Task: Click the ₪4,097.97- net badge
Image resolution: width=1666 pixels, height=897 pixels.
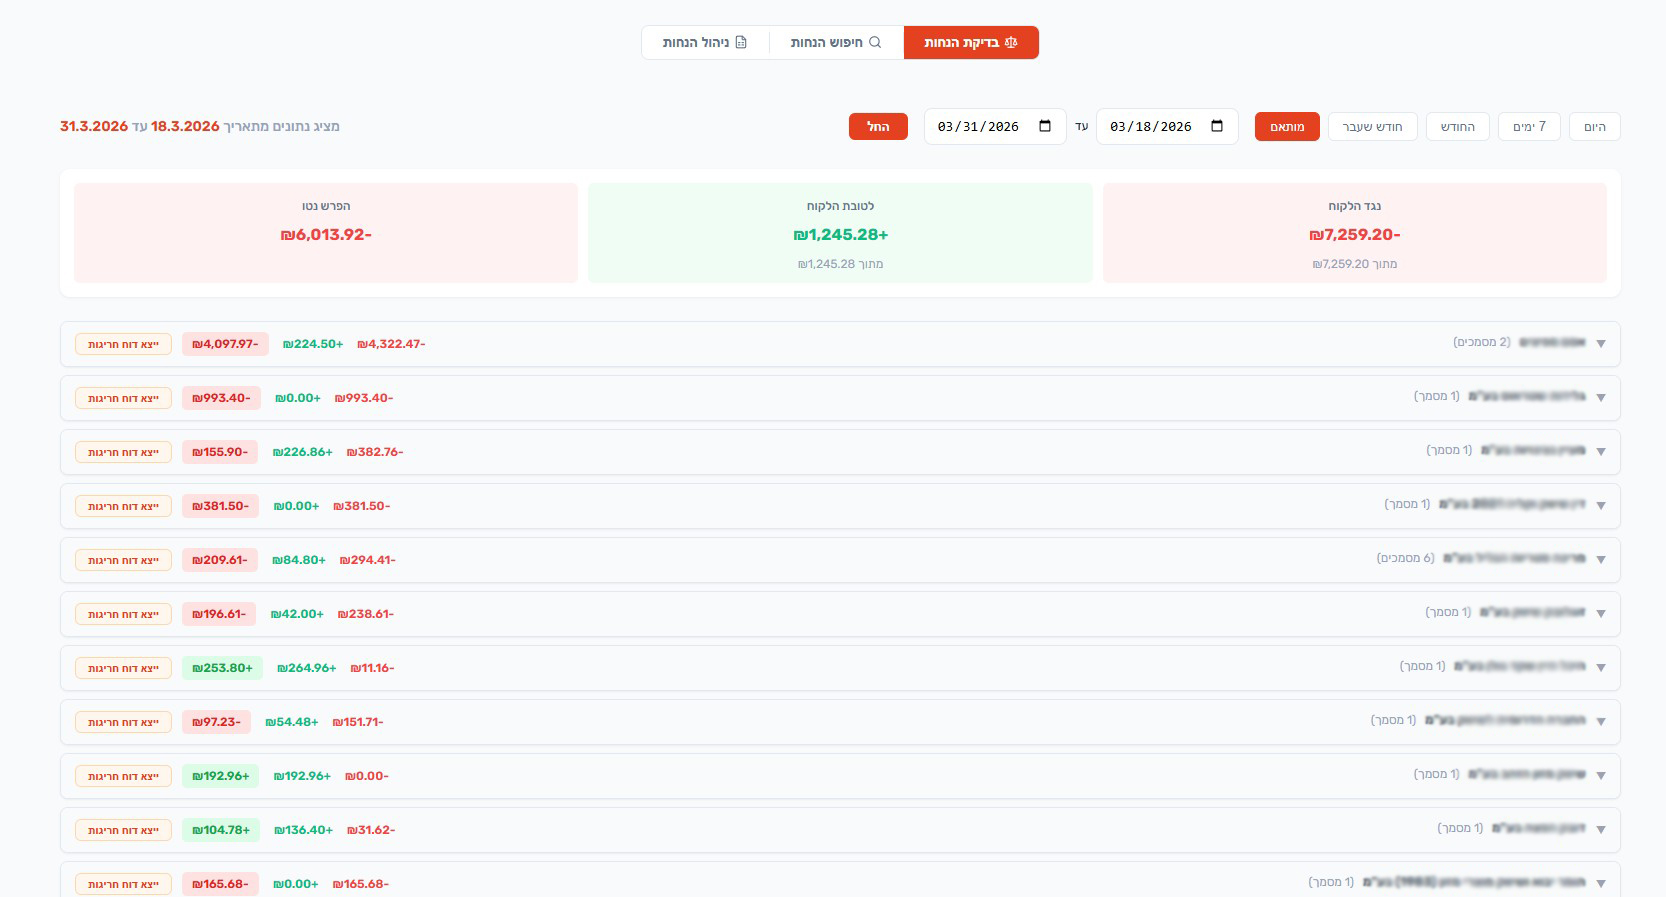Action: [x=225, y=344]
